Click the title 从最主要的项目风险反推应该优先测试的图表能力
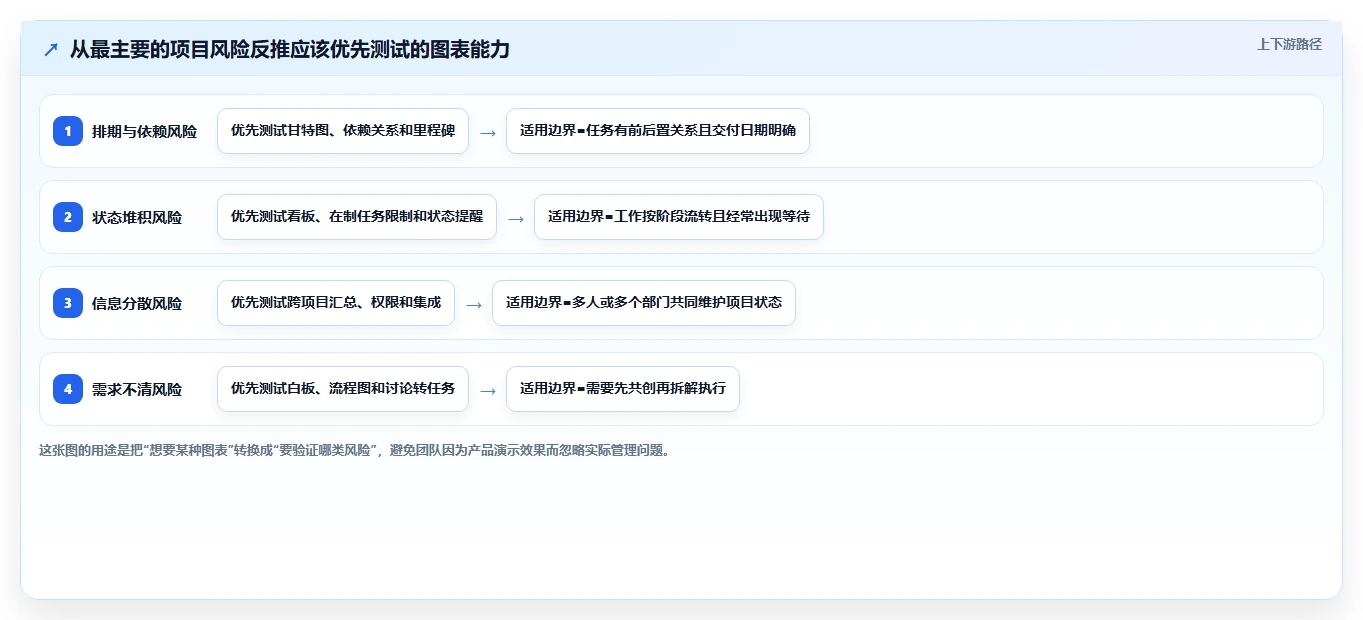1363x620 pixels. [x=290, y=49]
